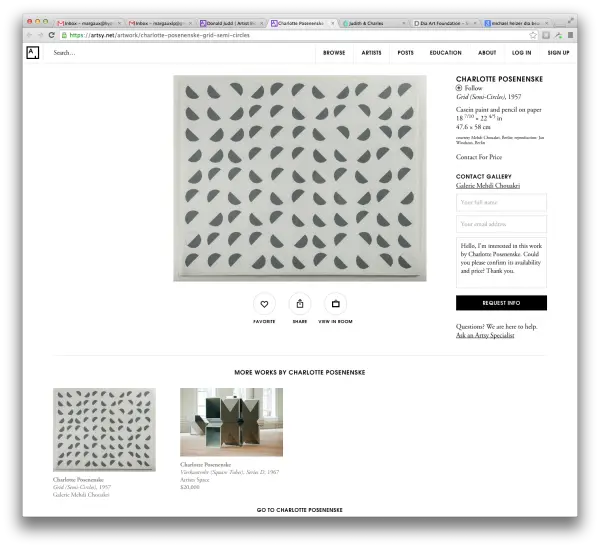Open the Galerie Mehdi Chouakri link
600x548 pixels.
pyautogui.click(x=488, y=186)
